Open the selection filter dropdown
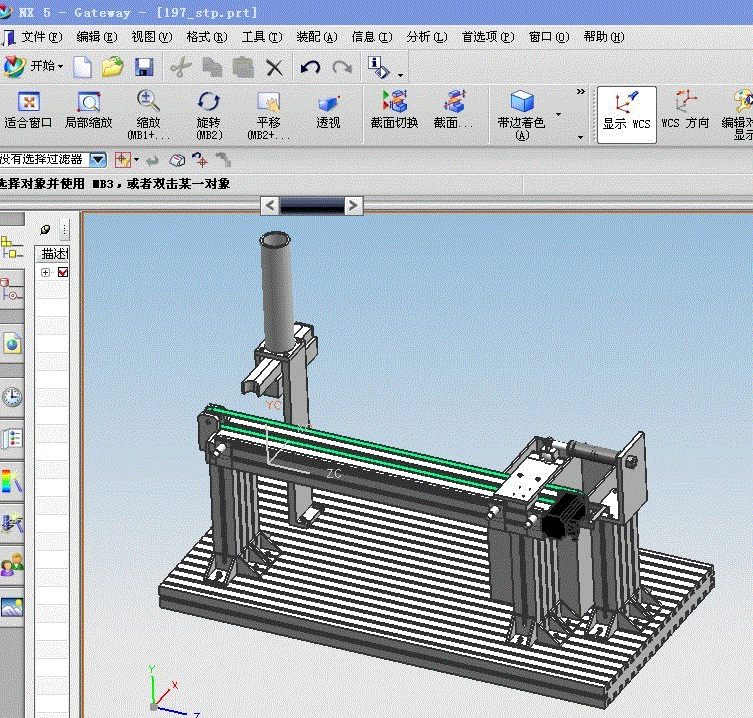Image resolution: width=753 pixels, height=718 pixels. pyautogui.click(x=98, y=159)
